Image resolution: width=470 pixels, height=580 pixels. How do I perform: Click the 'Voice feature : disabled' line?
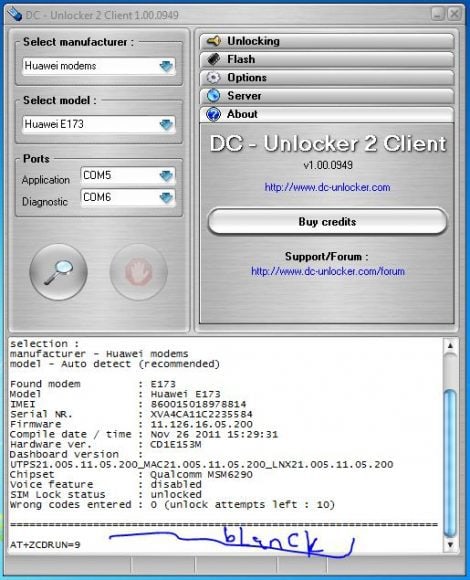(x=105, y=485)
